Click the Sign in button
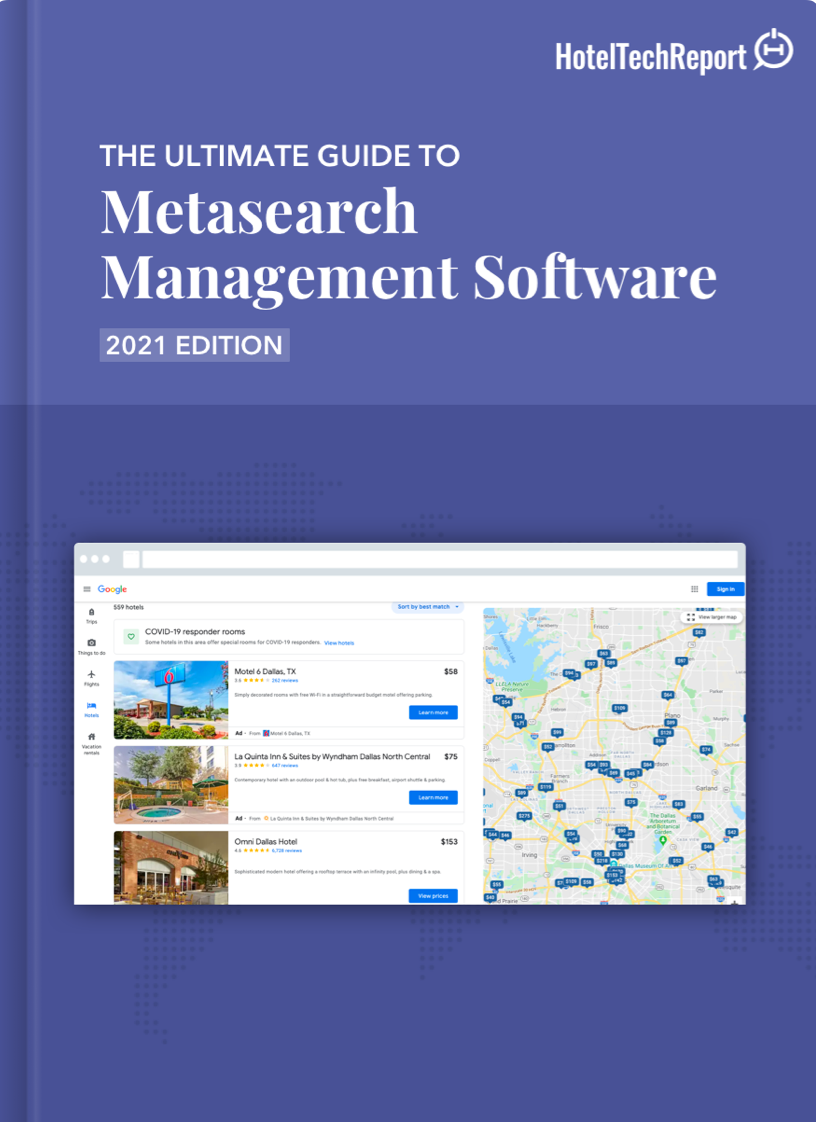The image size is (816, 1122). [726, 589]
